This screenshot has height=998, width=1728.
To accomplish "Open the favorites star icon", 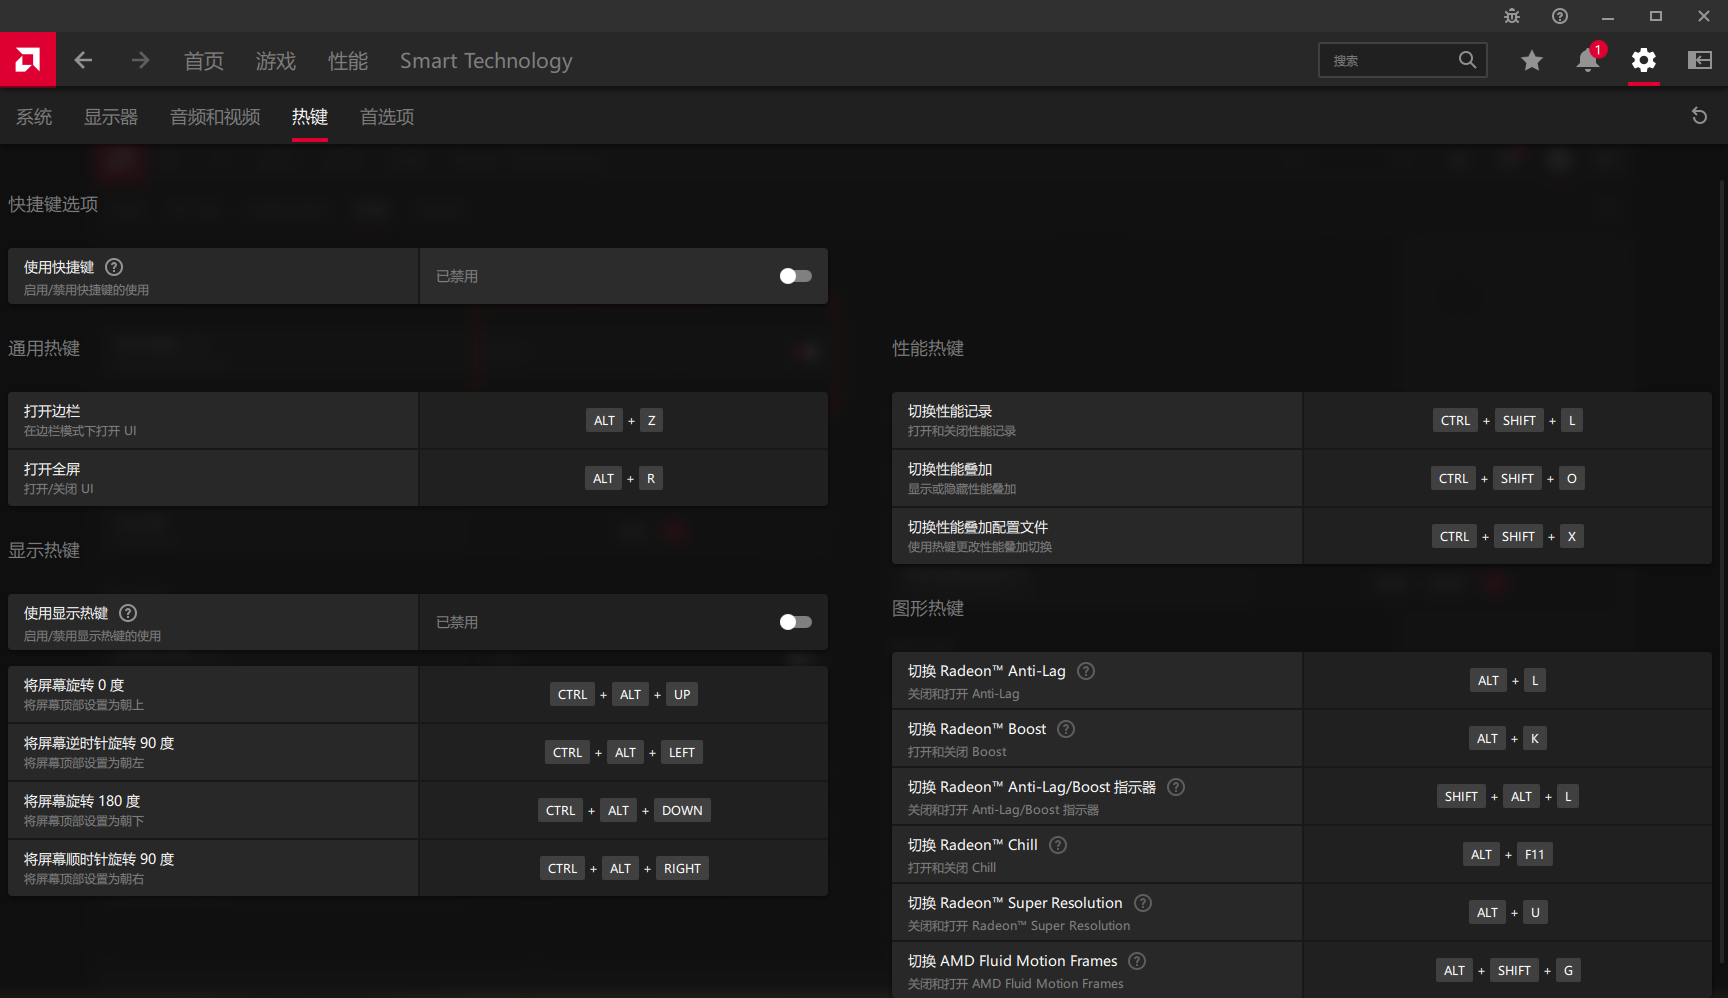I will (x=1531, y=60).
